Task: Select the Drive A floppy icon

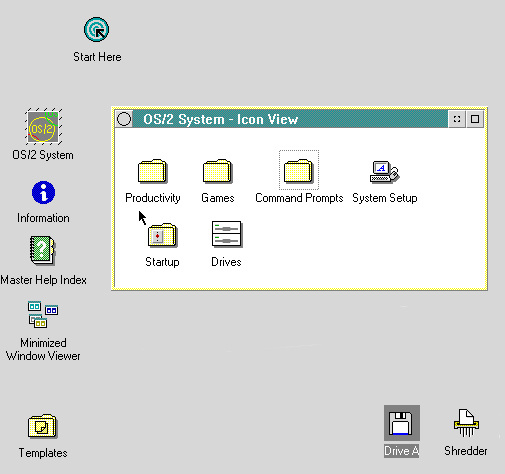Action: tap(402, 423)
